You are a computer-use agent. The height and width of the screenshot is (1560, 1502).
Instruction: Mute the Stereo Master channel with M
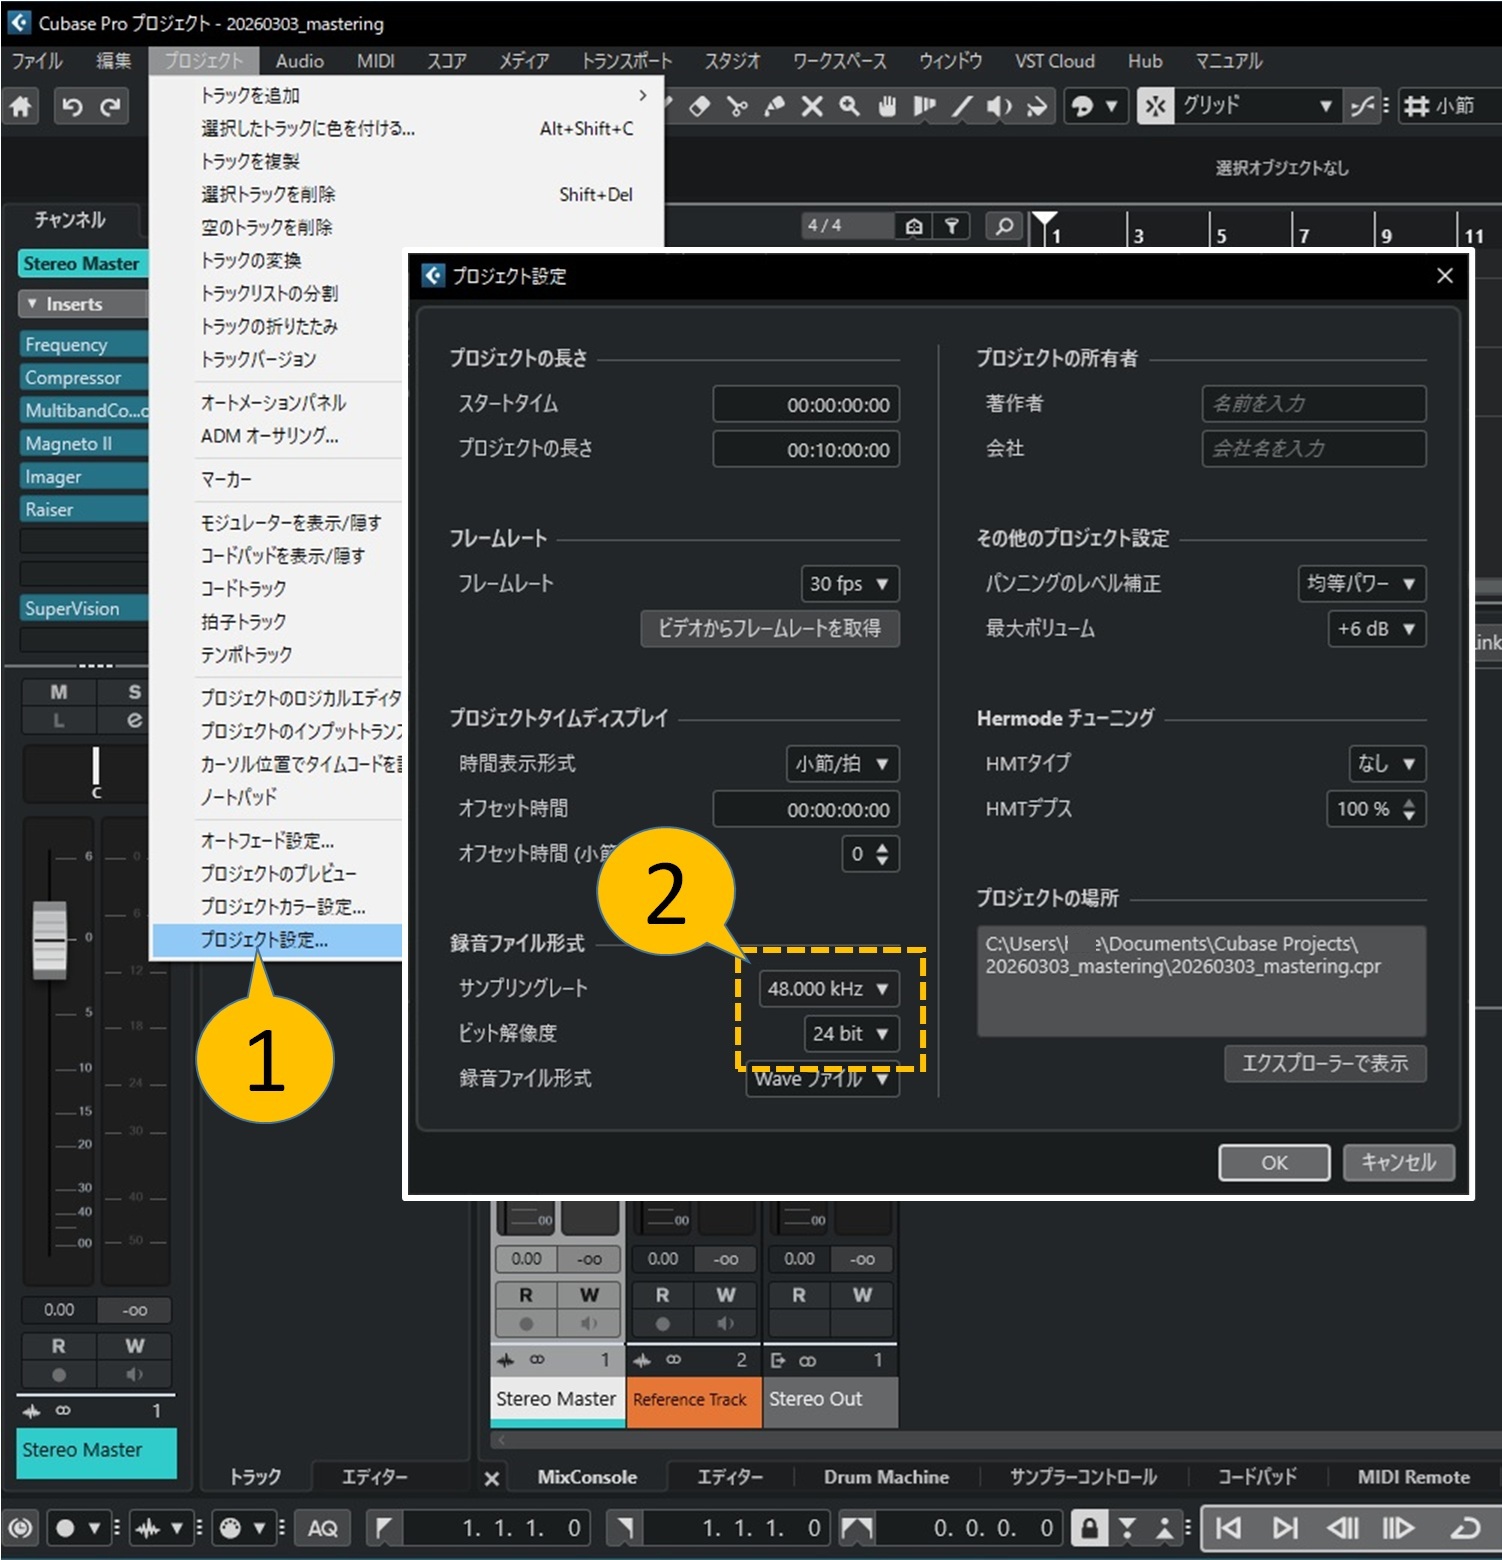(x=59, y=692)
